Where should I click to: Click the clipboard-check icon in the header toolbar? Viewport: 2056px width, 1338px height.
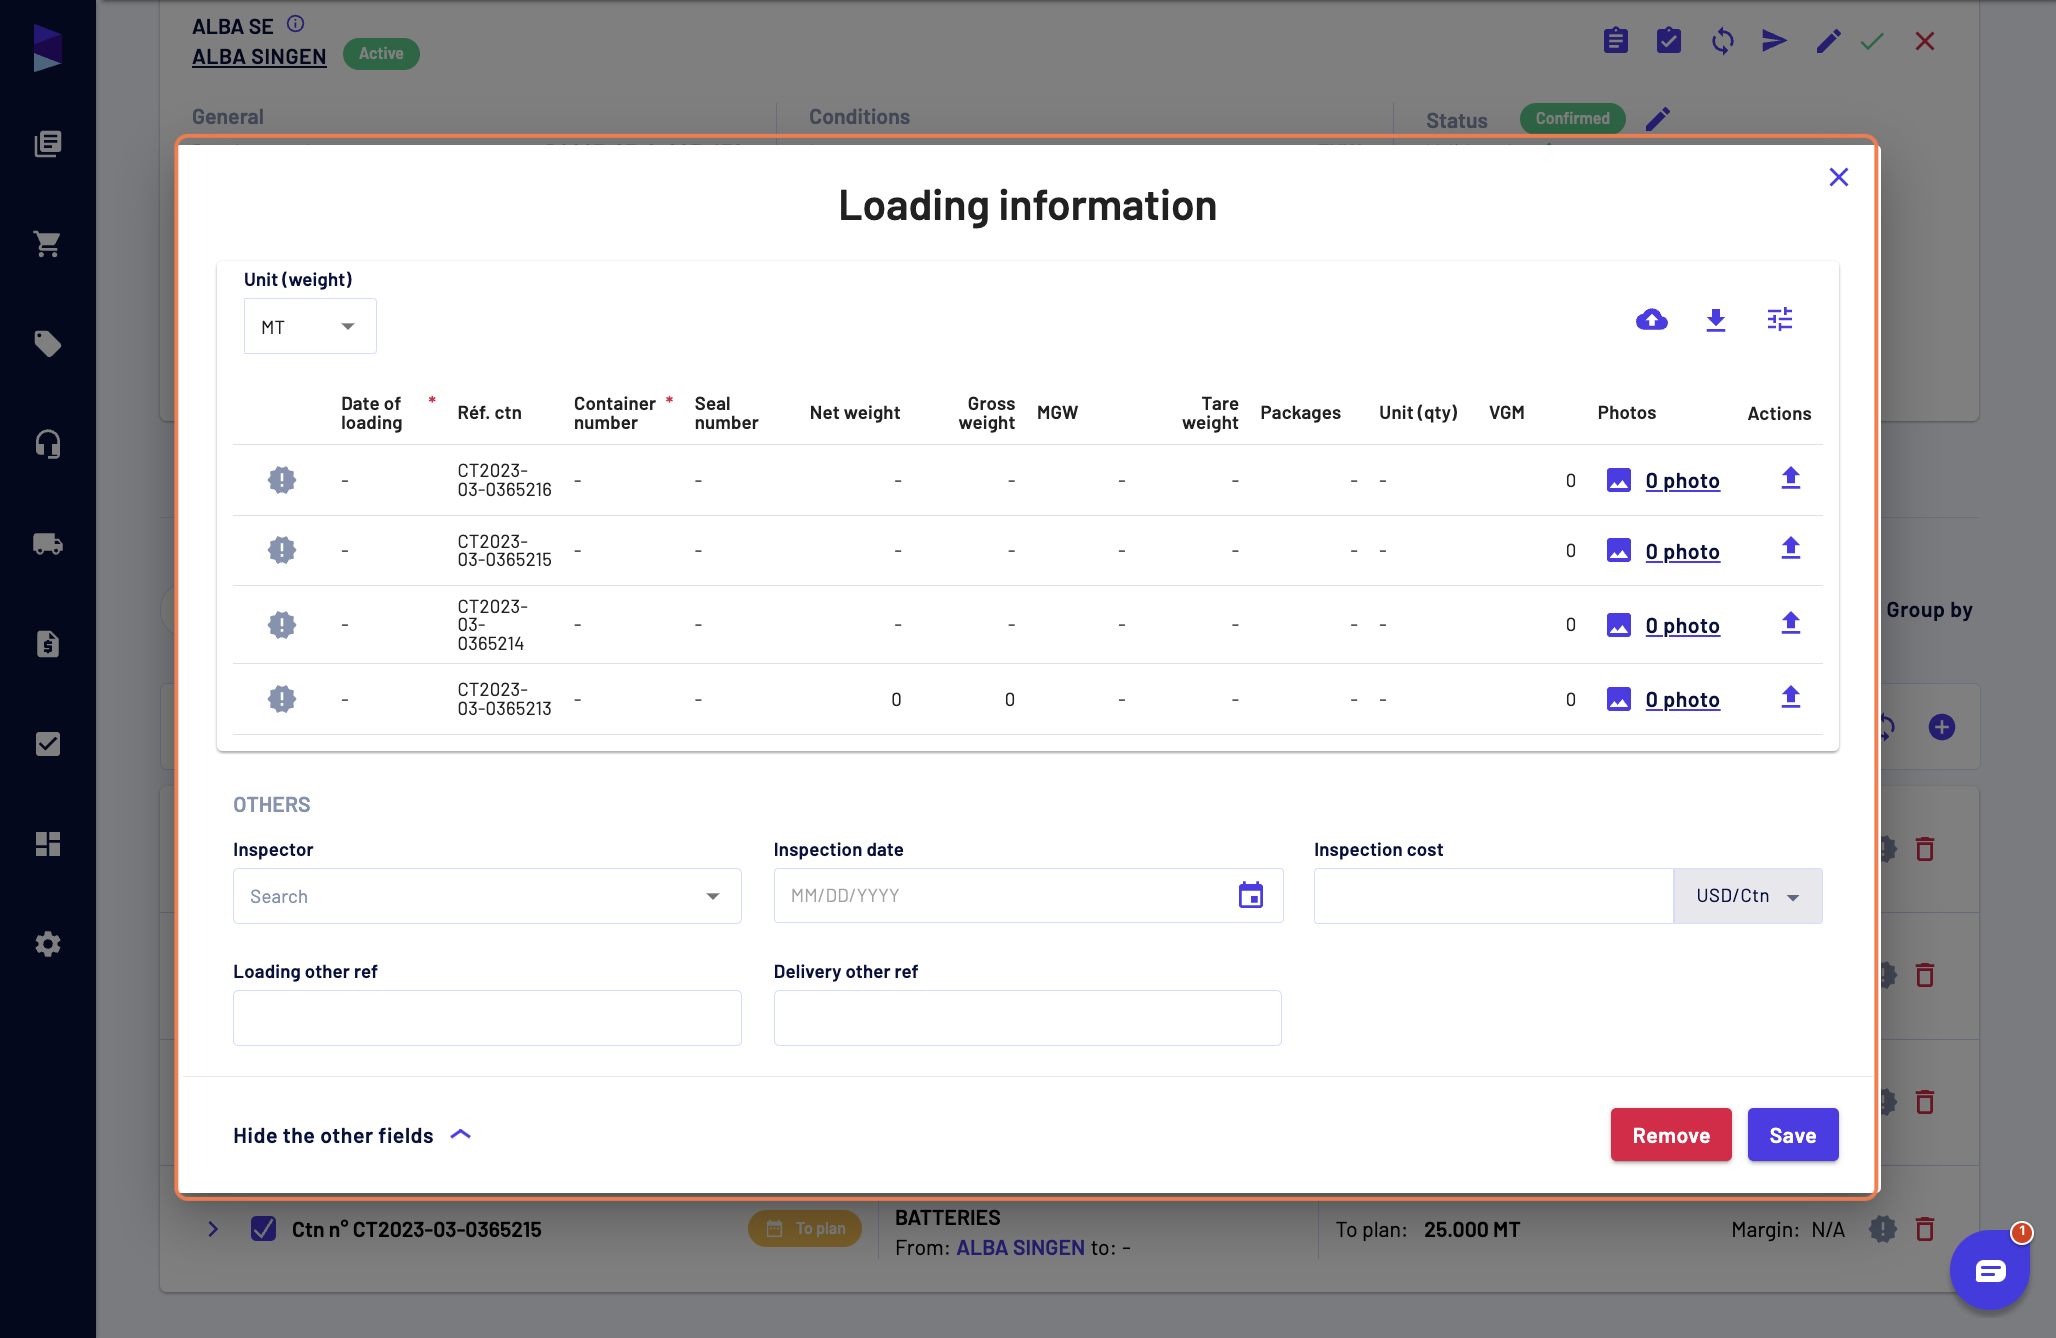point(1668,41)
